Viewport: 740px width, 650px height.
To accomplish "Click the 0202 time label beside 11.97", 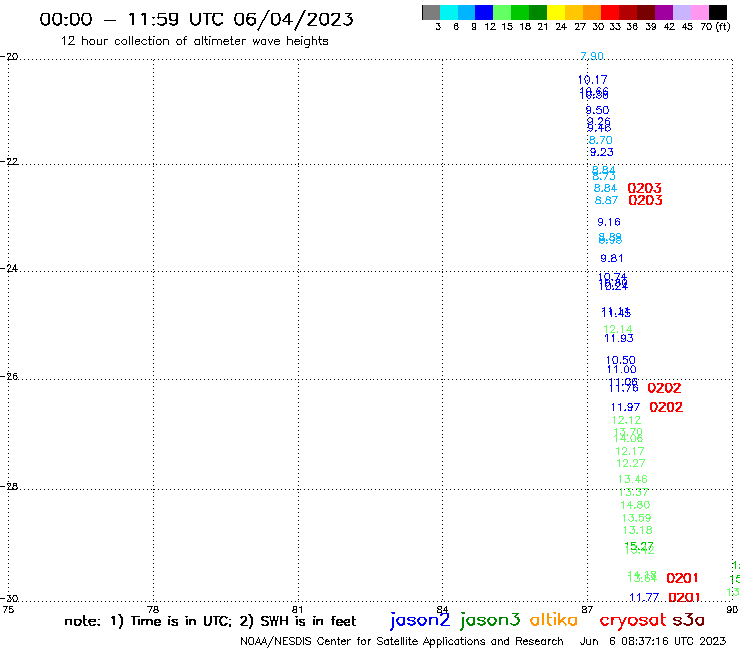I will click(x=666, y=407).
